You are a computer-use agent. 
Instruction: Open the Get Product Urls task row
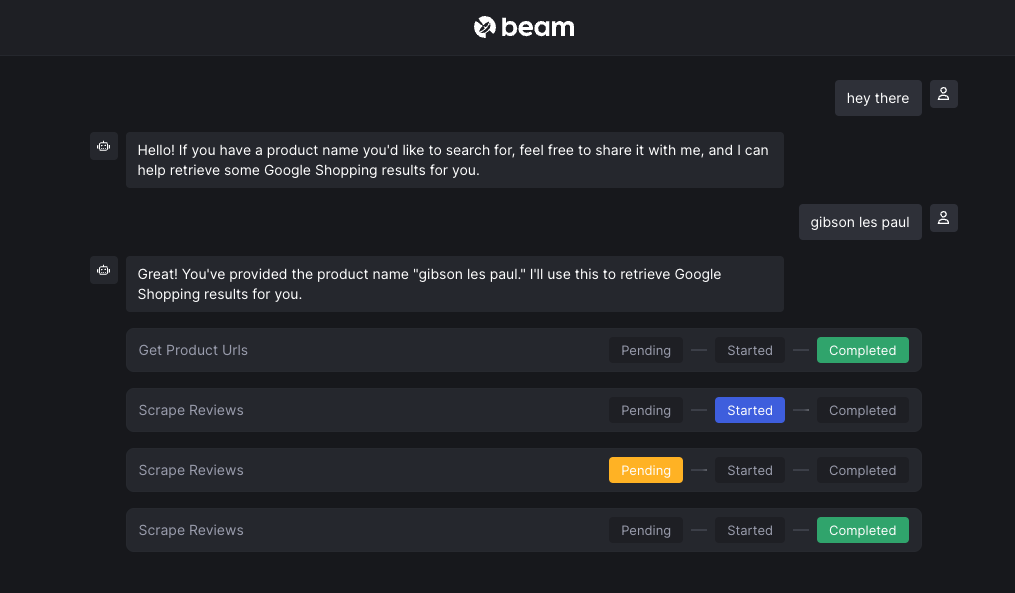(524, 350)
